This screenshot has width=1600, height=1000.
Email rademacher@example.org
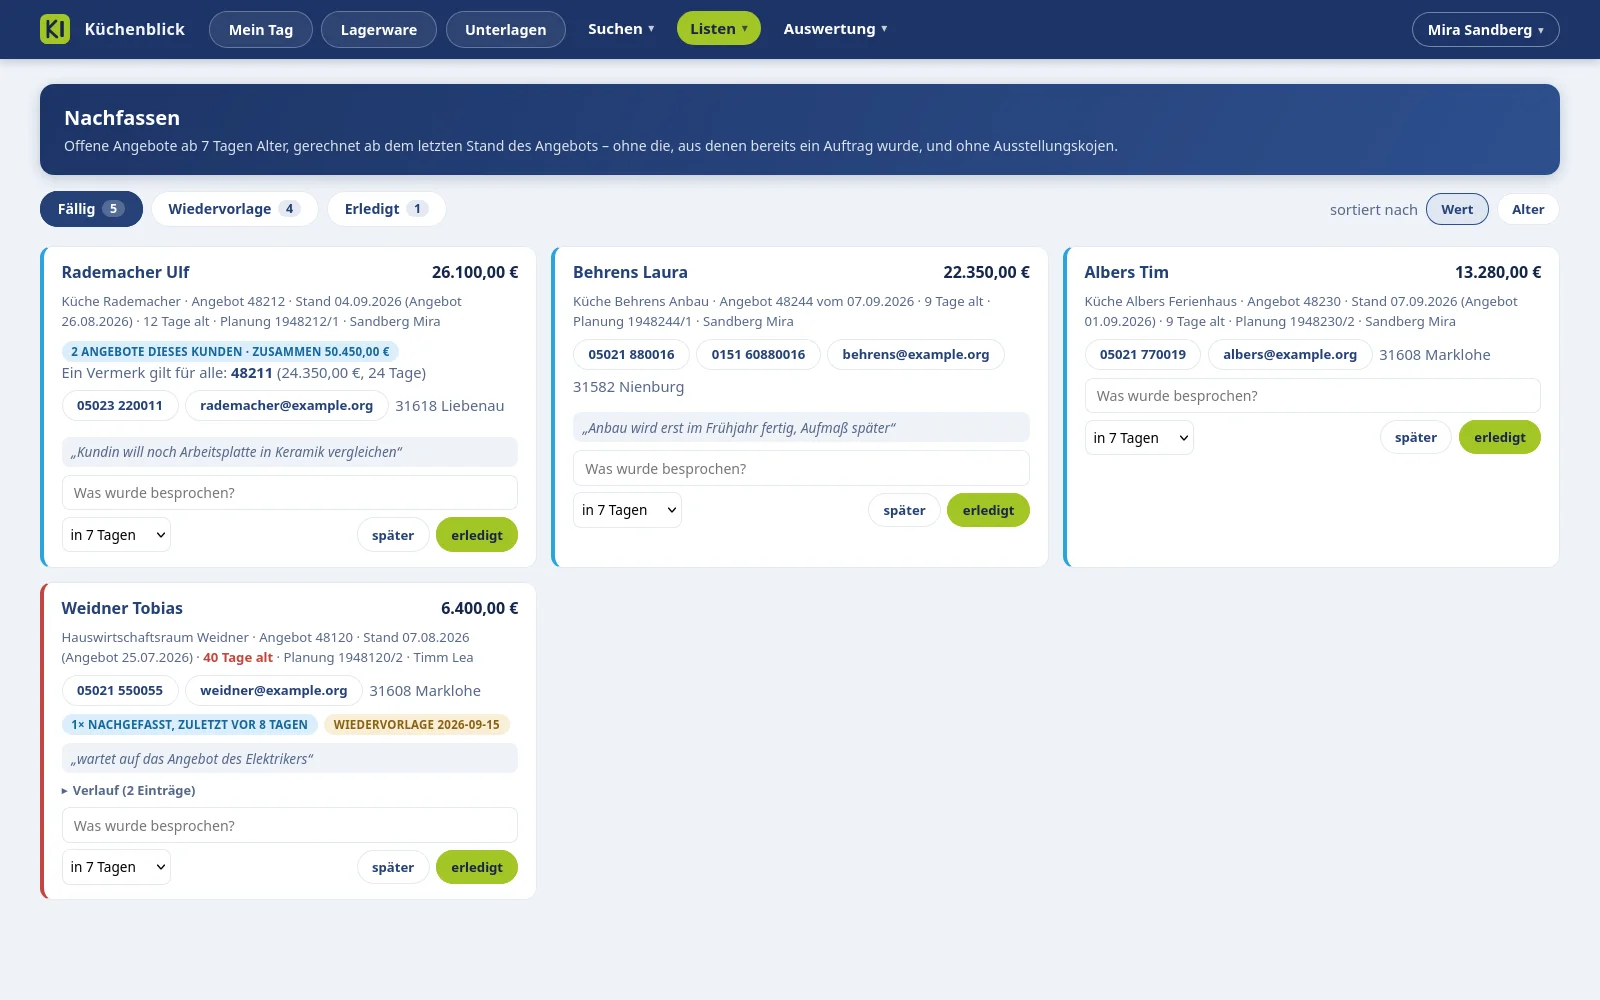pos(286,406)
